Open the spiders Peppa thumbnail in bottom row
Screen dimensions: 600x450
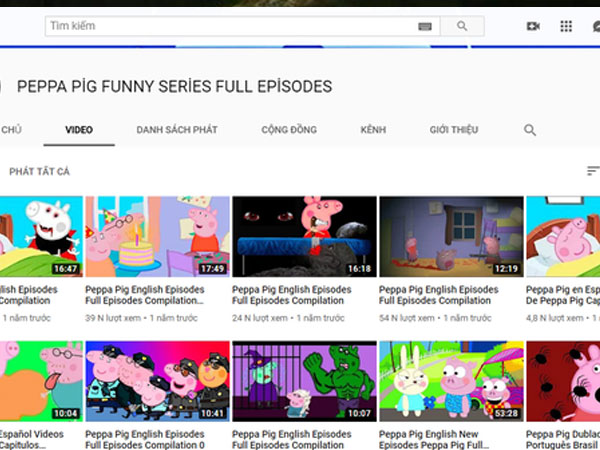point(563,381)
